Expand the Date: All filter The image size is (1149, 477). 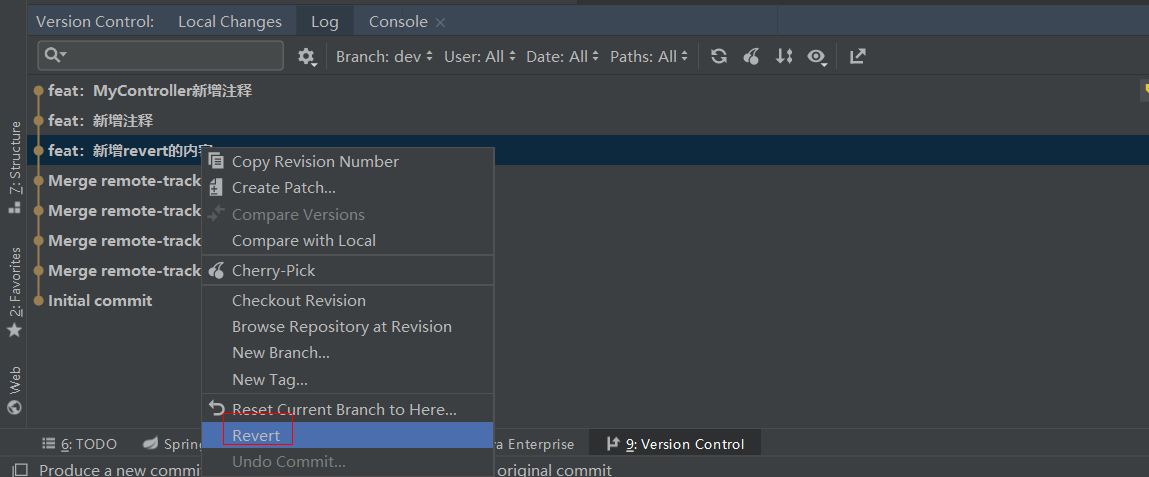(x=563, y=57)
